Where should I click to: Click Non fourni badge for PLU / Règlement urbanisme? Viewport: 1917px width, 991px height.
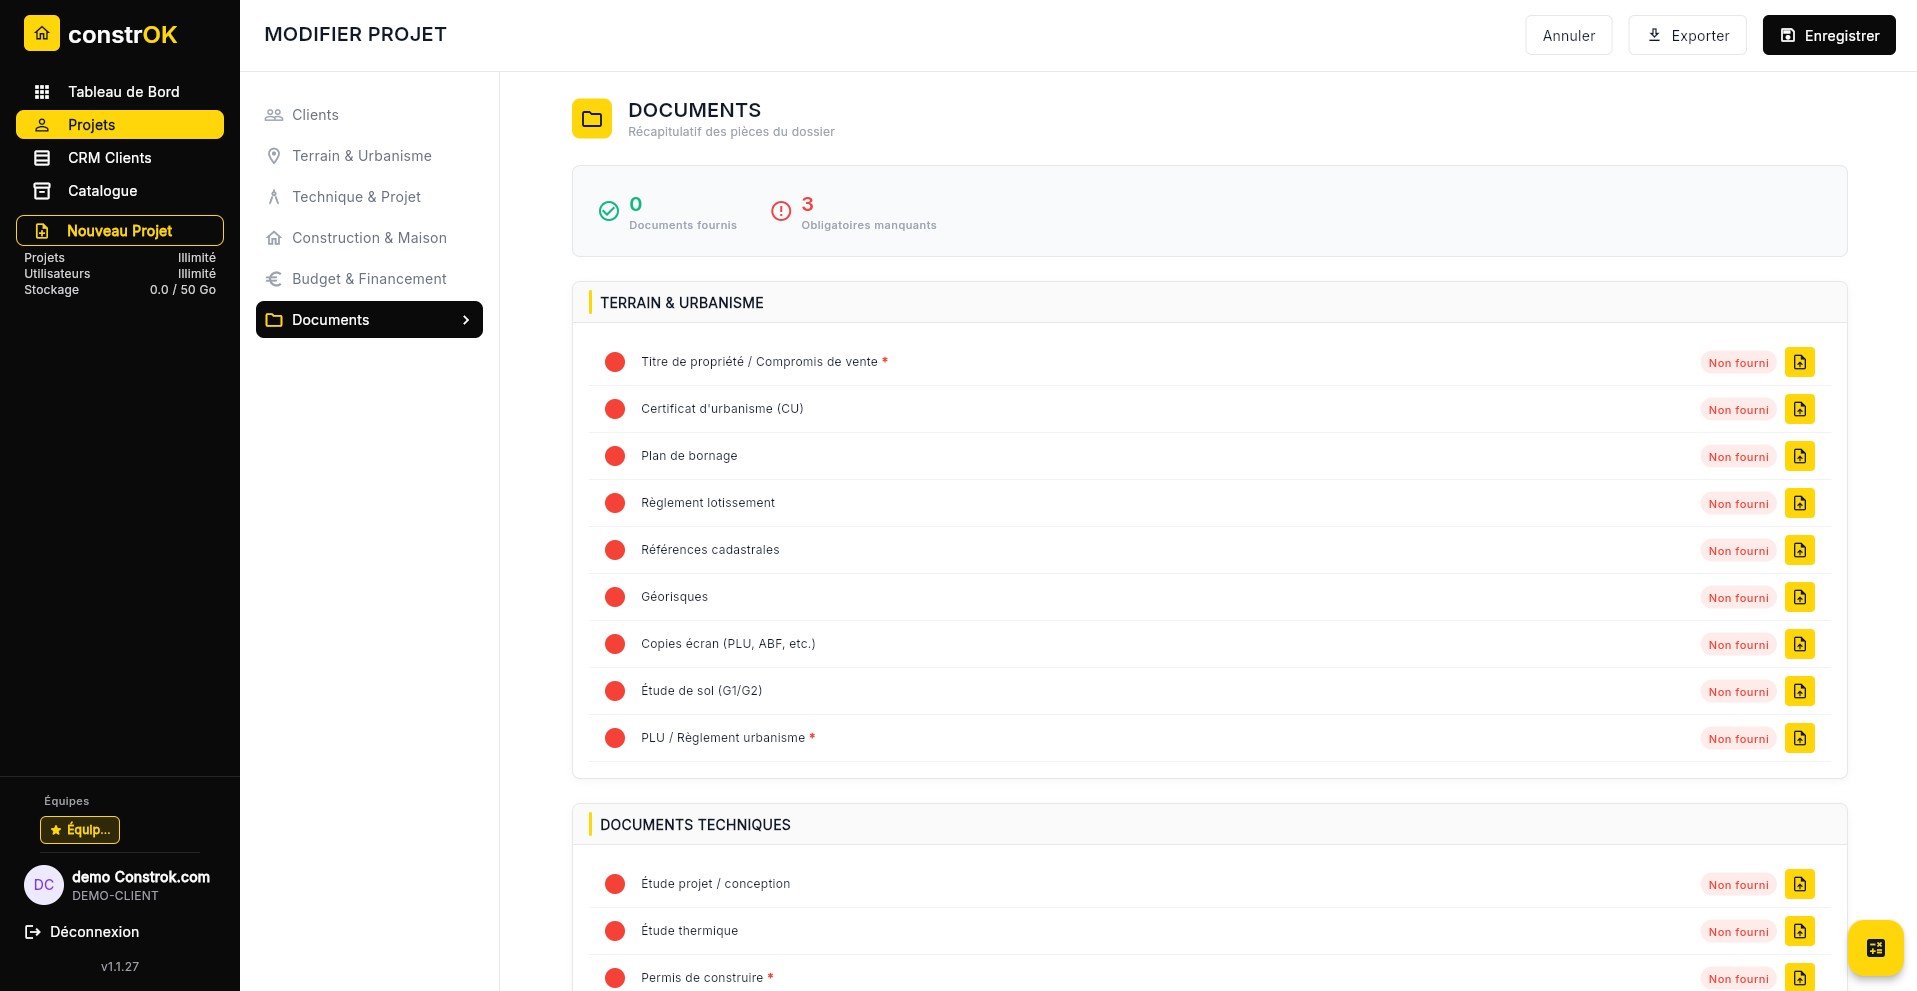1738,739
